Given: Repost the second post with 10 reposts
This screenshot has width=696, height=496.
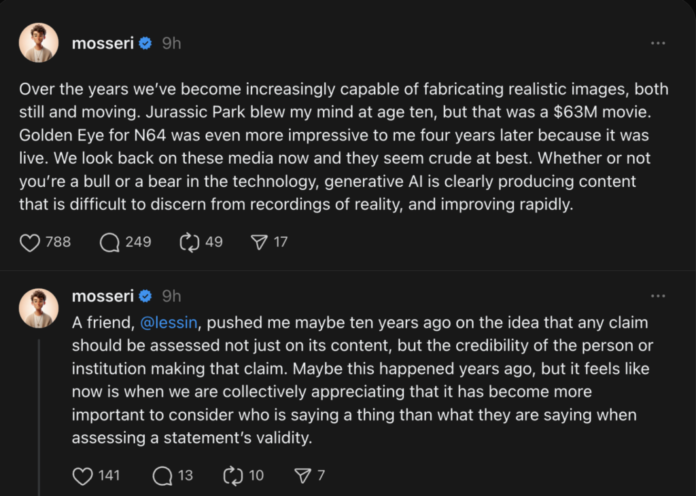Looking at the screenshot, I should (x=232, y=476).
